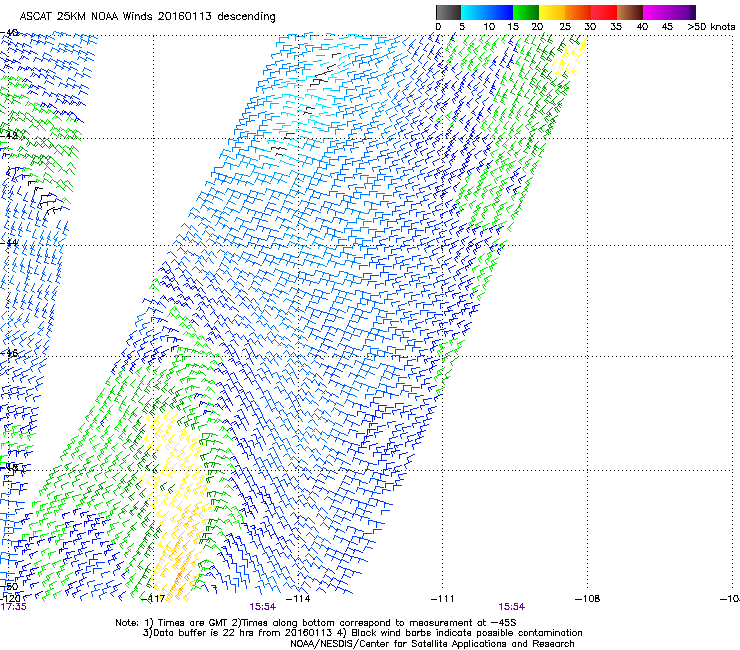
Task: Click the '15:54' time stamp near -114
Action: (x=262, y=607)
